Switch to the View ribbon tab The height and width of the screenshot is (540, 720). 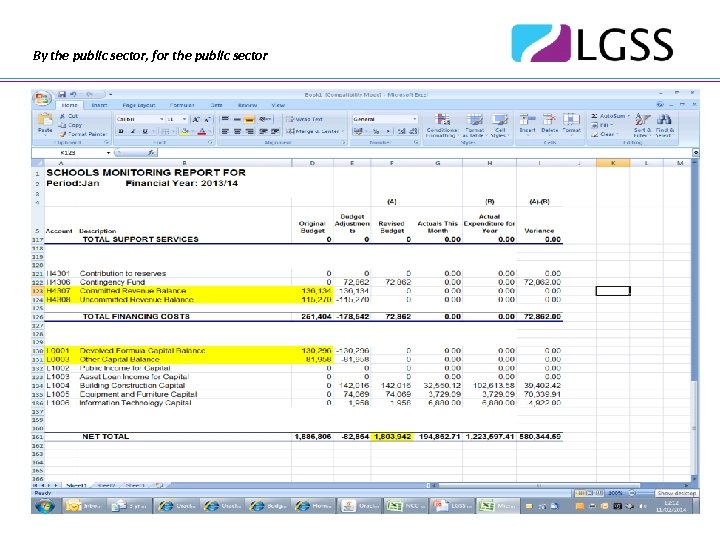[x=278, y=105]
